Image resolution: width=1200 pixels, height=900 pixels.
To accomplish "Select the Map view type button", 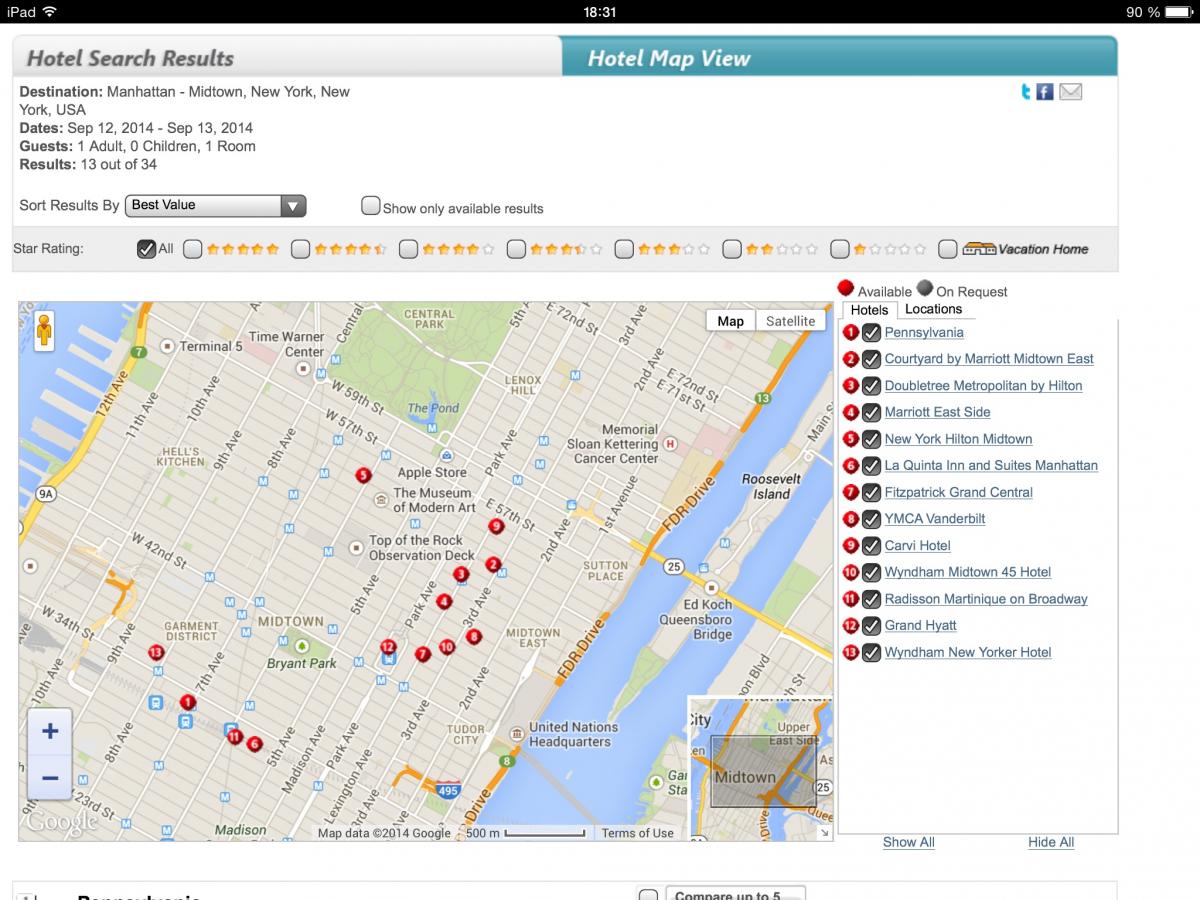I will tap(731, 321).
